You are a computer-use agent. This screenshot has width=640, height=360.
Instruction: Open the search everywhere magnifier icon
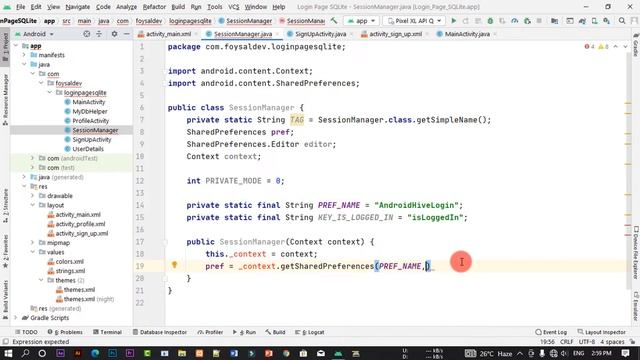click(622, 20)
